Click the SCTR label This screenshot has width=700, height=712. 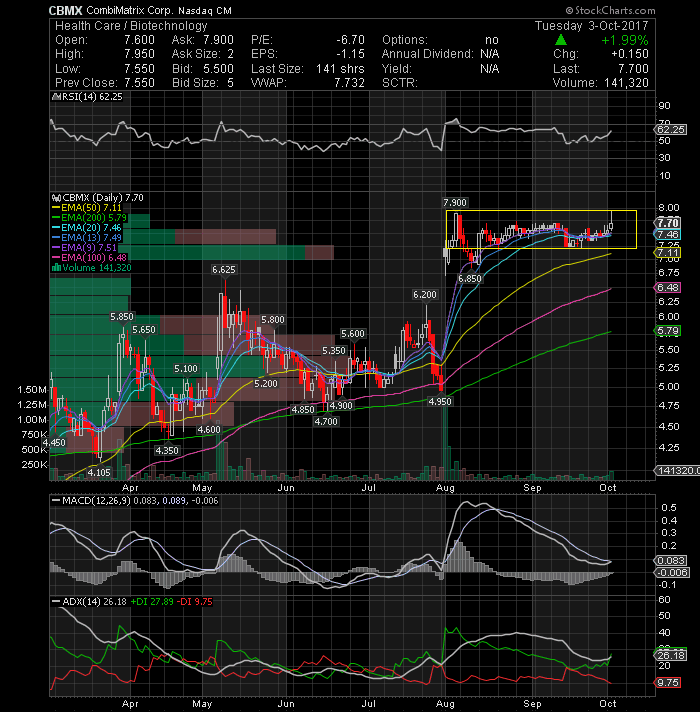tap(399, 83)
